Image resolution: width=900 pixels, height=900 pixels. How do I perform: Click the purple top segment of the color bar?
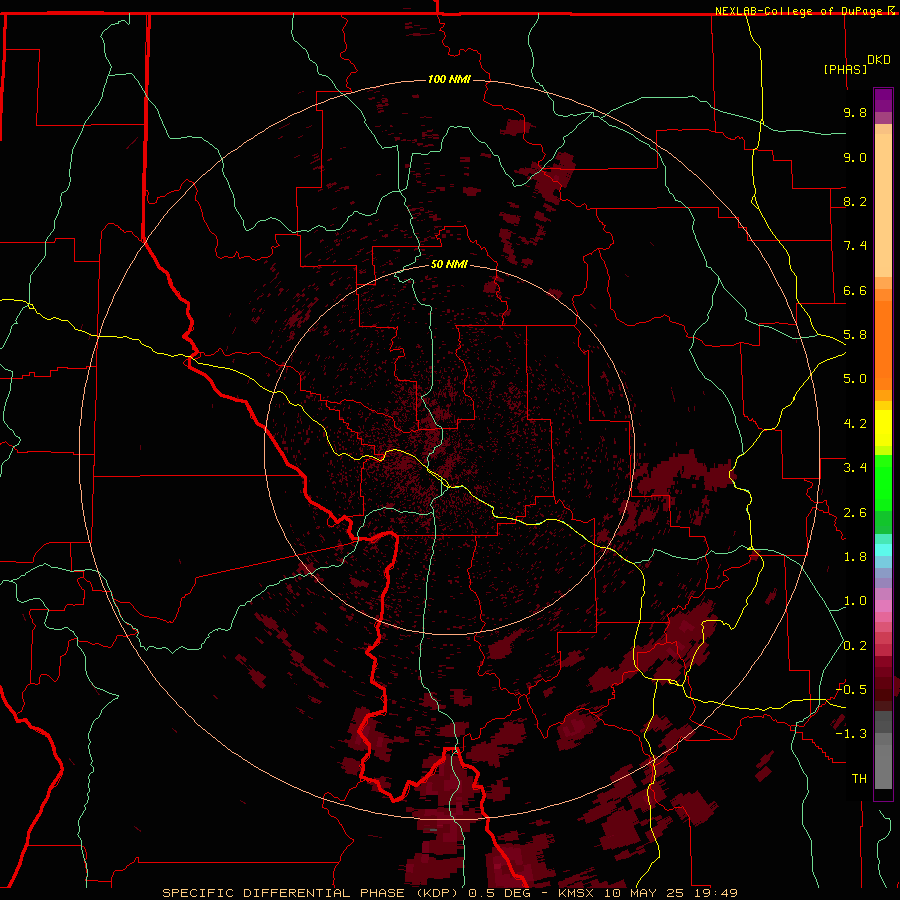[x=883, y=100]
